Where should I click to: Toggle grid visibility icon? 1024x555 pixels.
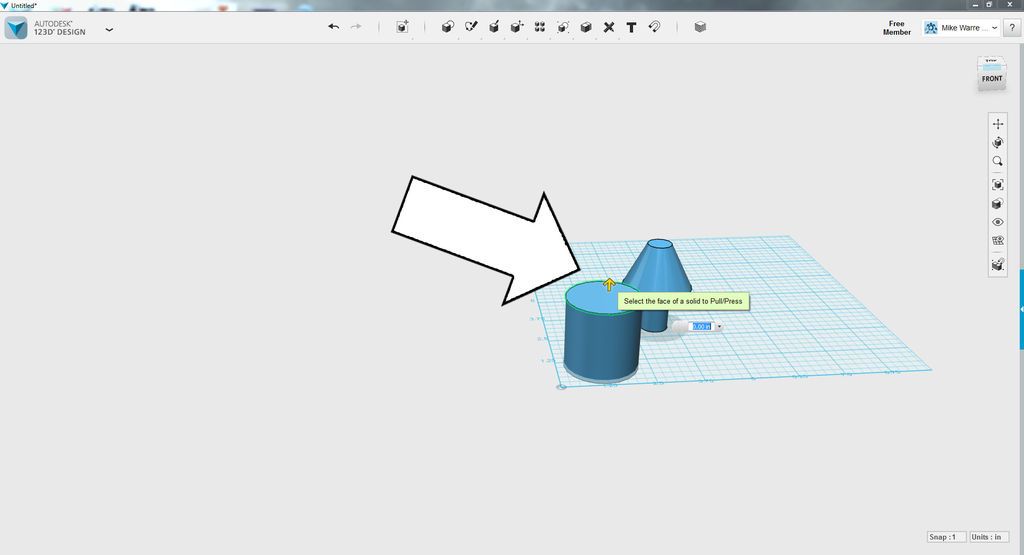tap(997, 240)
